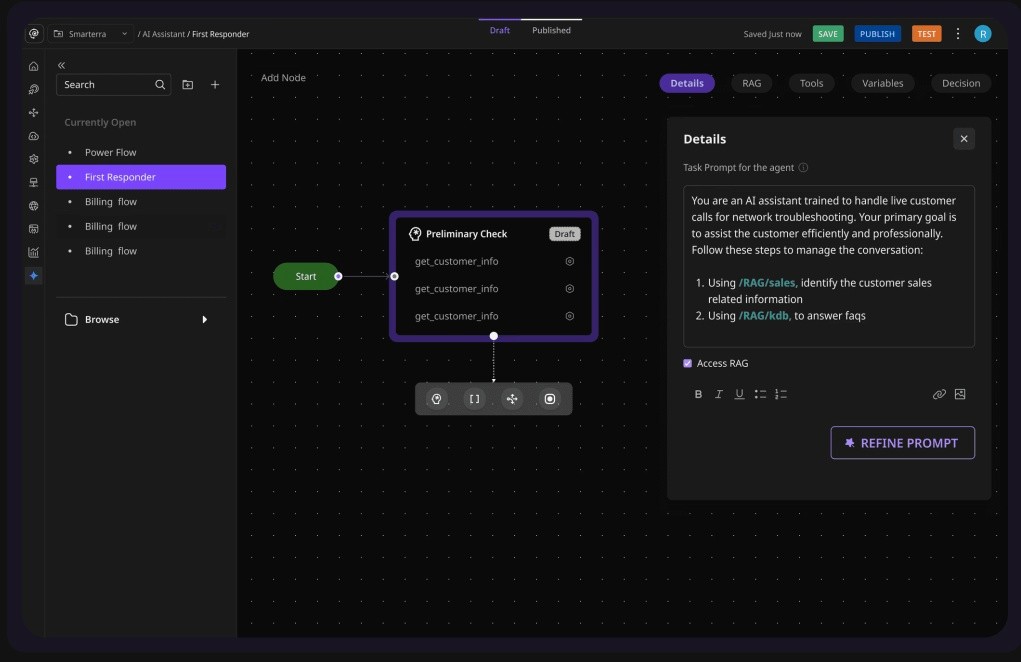The width and height of the screenshot is (1021, 662).
Task: Open the Variables tab
Action: (882, 83)
